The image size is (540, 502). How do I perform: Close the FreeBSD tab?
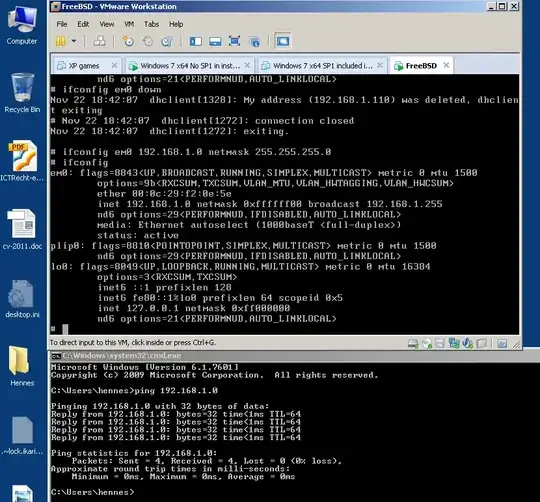[x=446, y=65]
